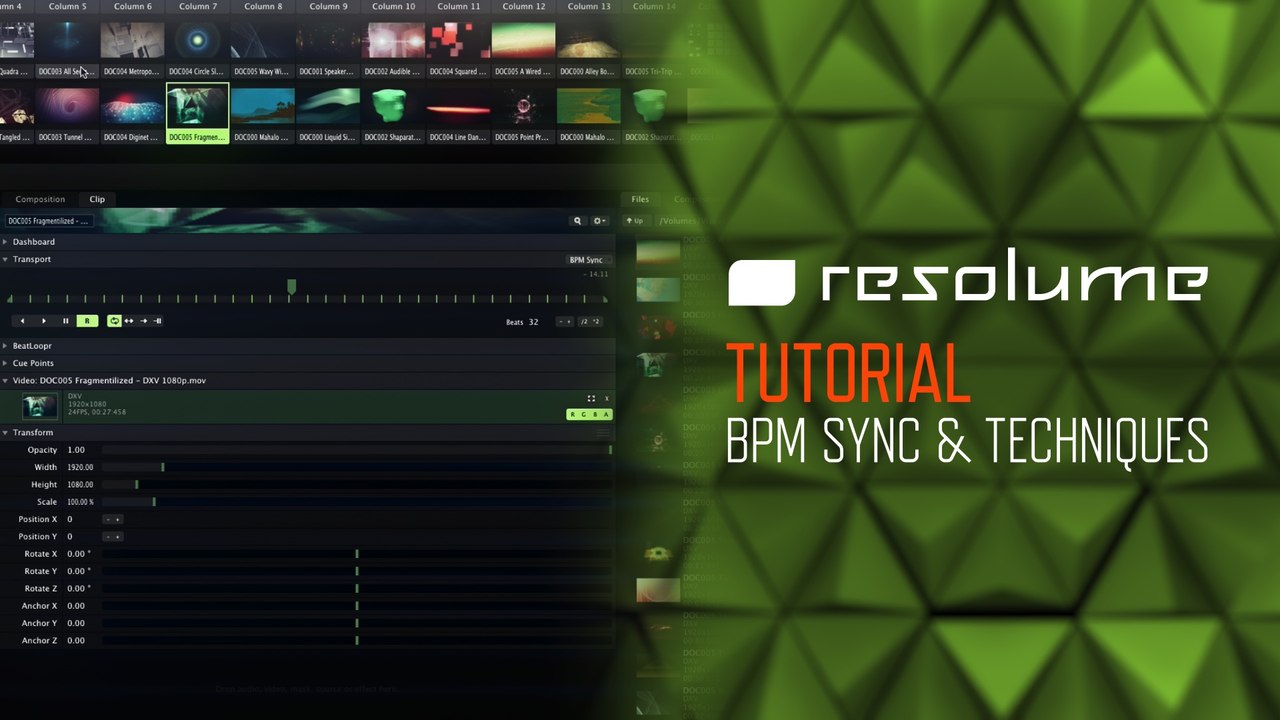Toggle the random playback R button
Viewport: 1280px width, 720px height.
click(x=87, y=321)
